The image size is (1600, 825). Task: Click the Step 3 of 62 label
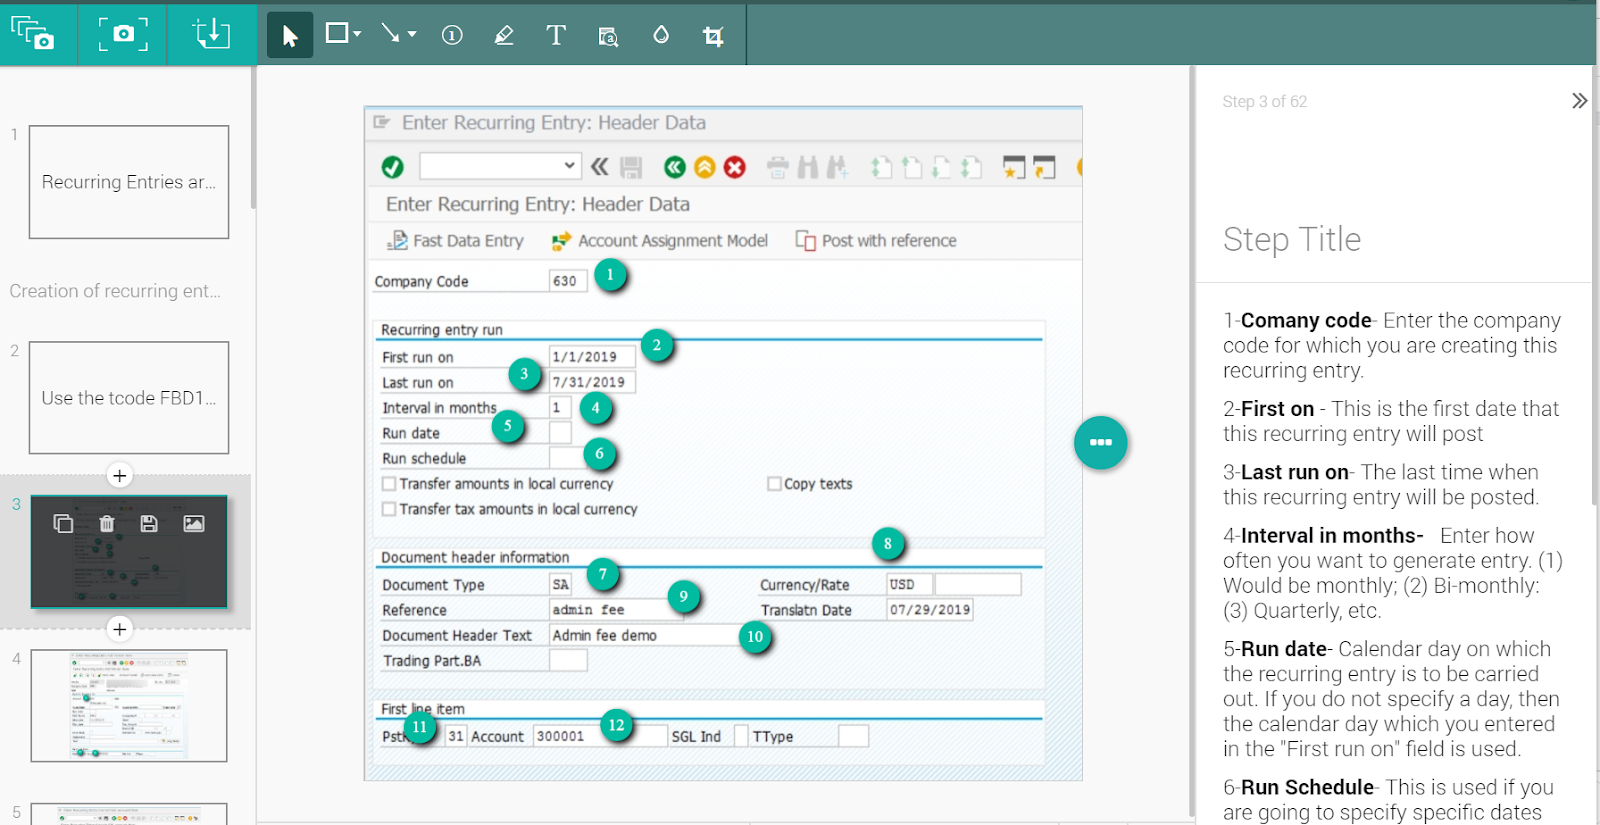(x=1265, y=102)
